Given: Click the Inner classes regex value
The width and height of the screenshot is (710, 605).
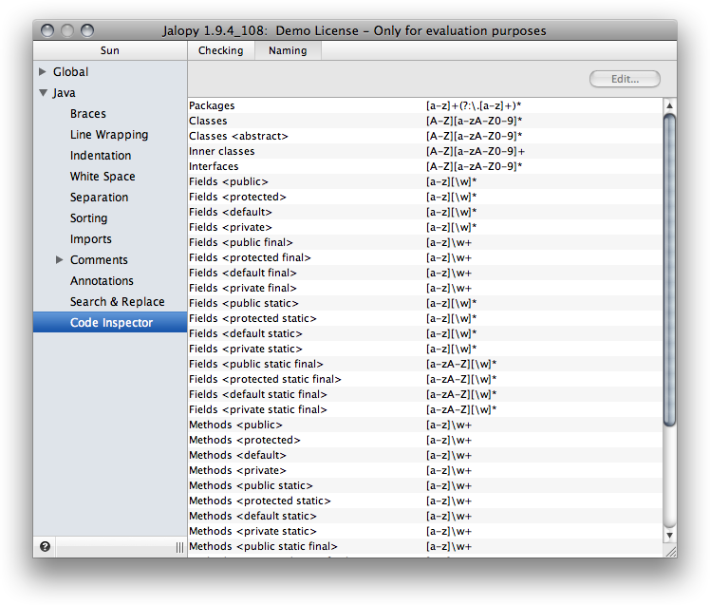Looking at the screenshot, I should point(475,151).
